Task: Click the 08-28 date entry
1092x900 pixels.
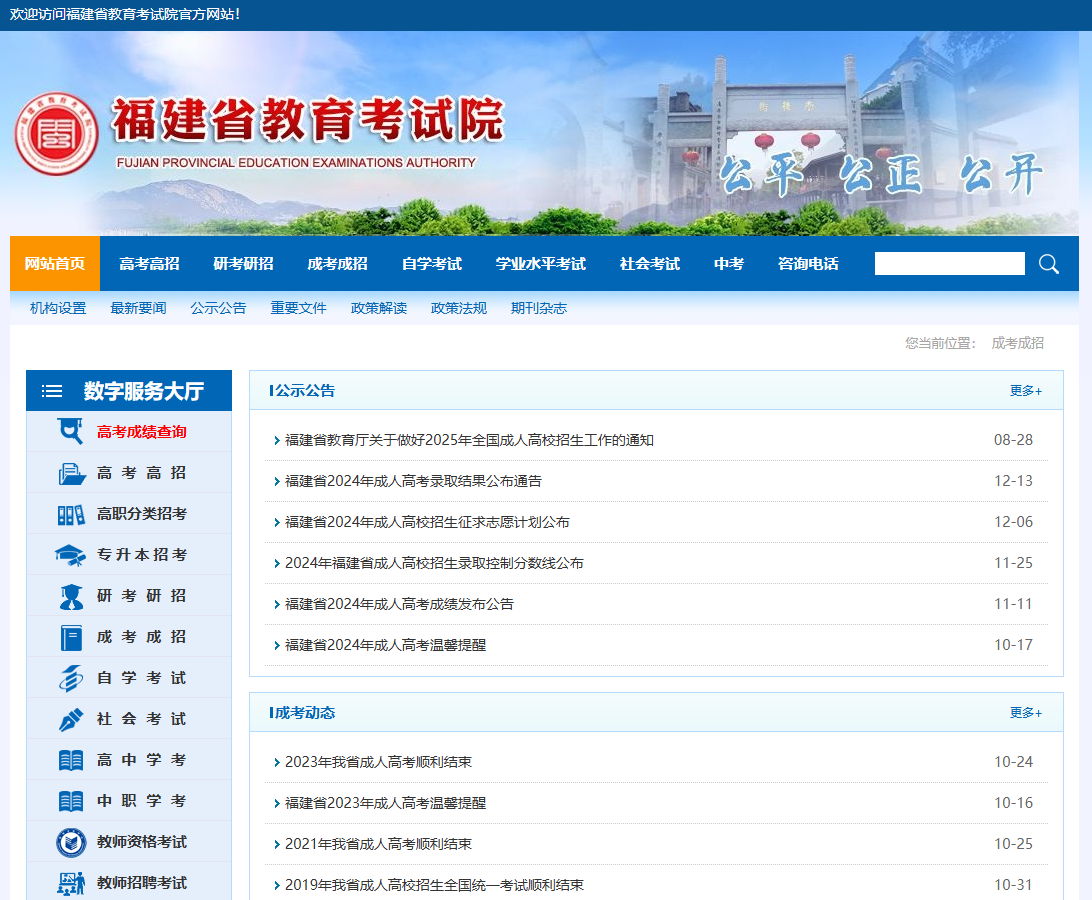Action: click(1013, 440)
